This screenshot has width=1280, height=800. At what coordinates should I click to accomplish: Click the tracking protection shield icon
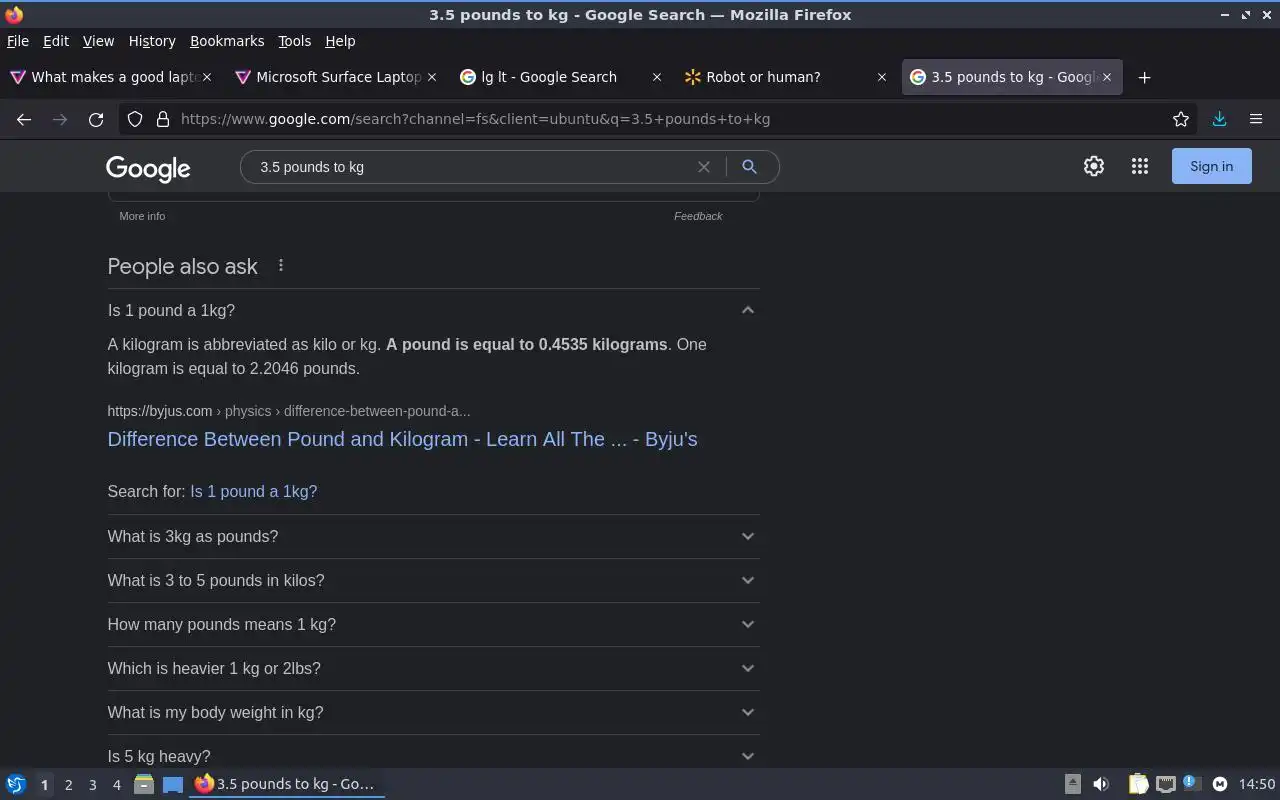click(135, 119)
